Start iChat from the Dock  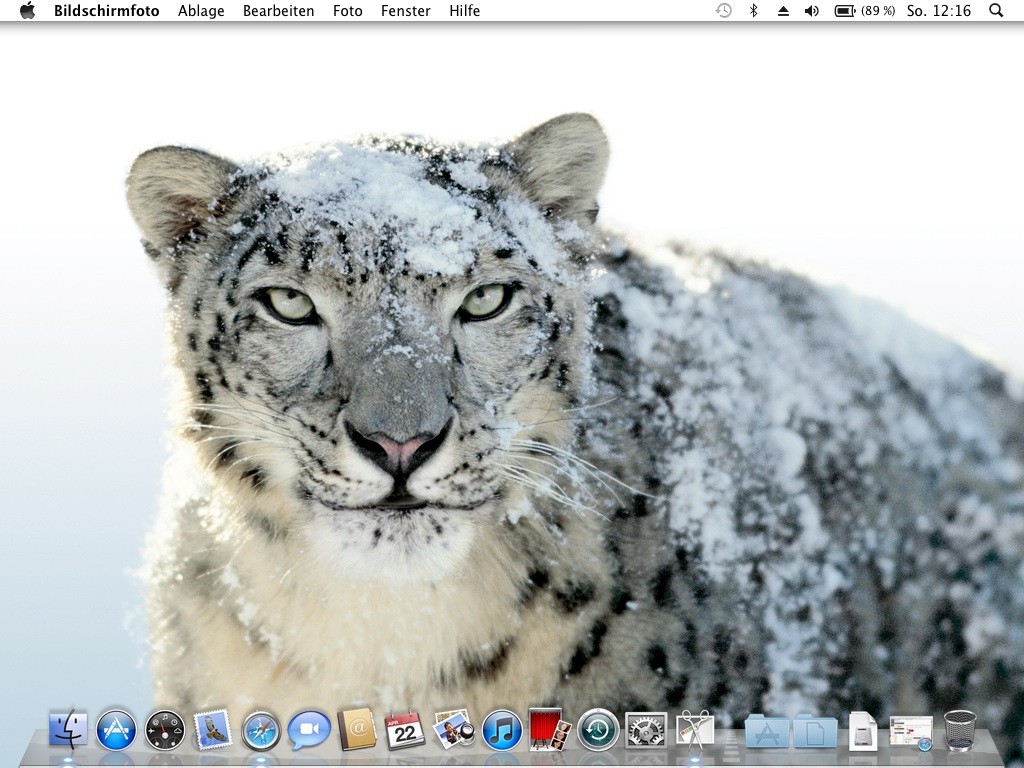coord(309,730)
